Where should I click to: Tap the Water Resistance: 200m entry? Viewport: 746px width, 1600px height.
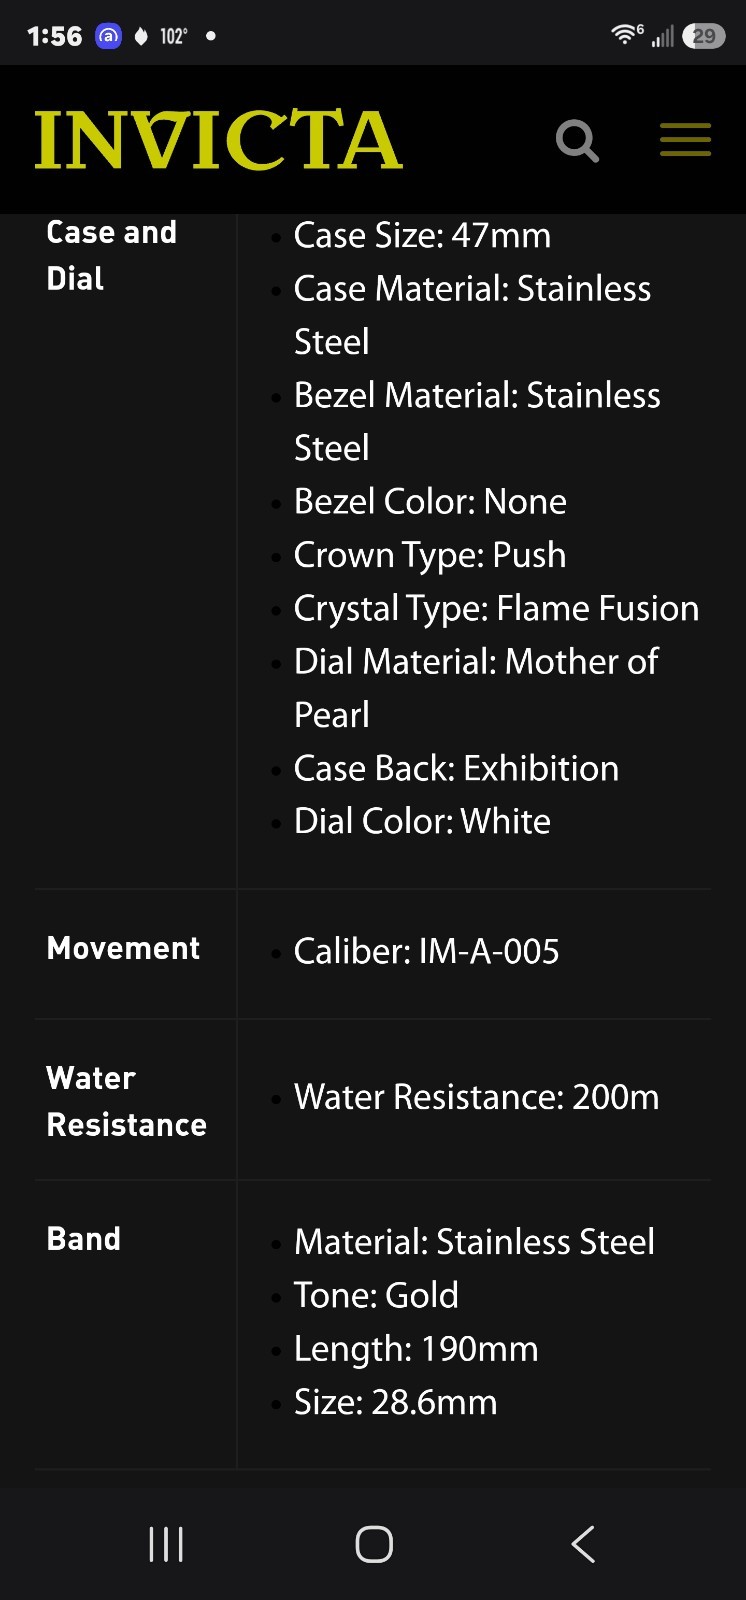pos(476,1097)
